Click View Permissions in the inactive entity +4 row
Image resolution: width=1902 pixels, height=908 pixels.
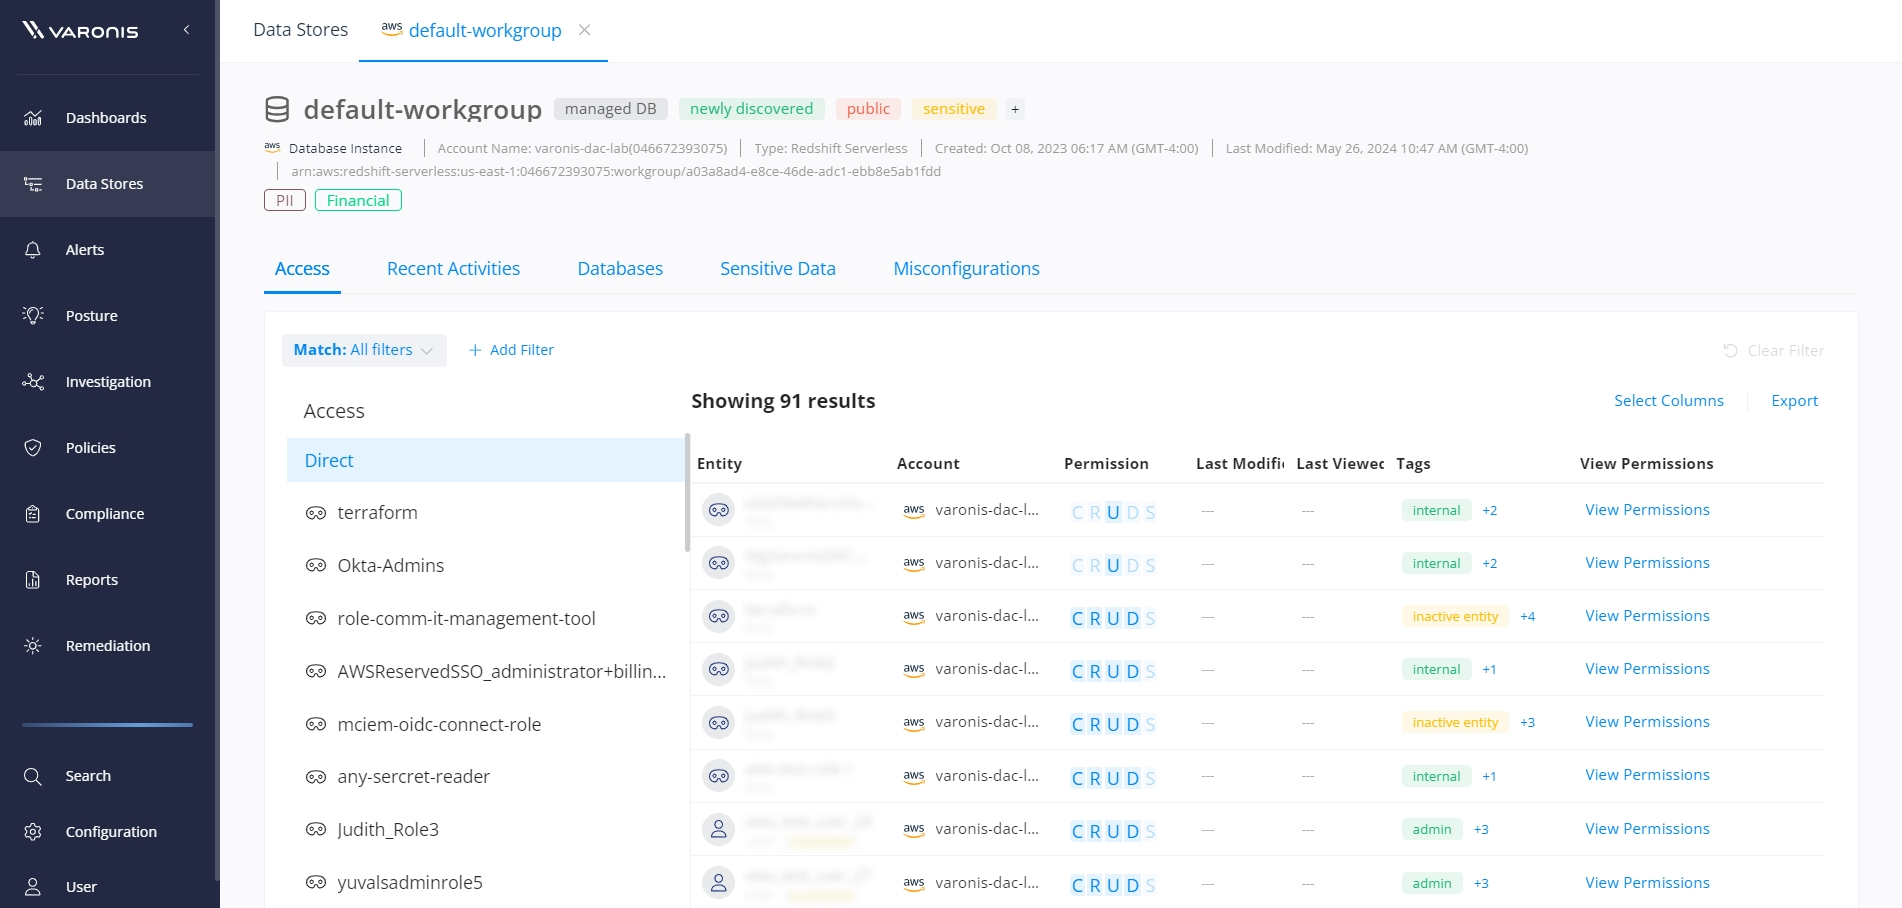[1647, 616]
